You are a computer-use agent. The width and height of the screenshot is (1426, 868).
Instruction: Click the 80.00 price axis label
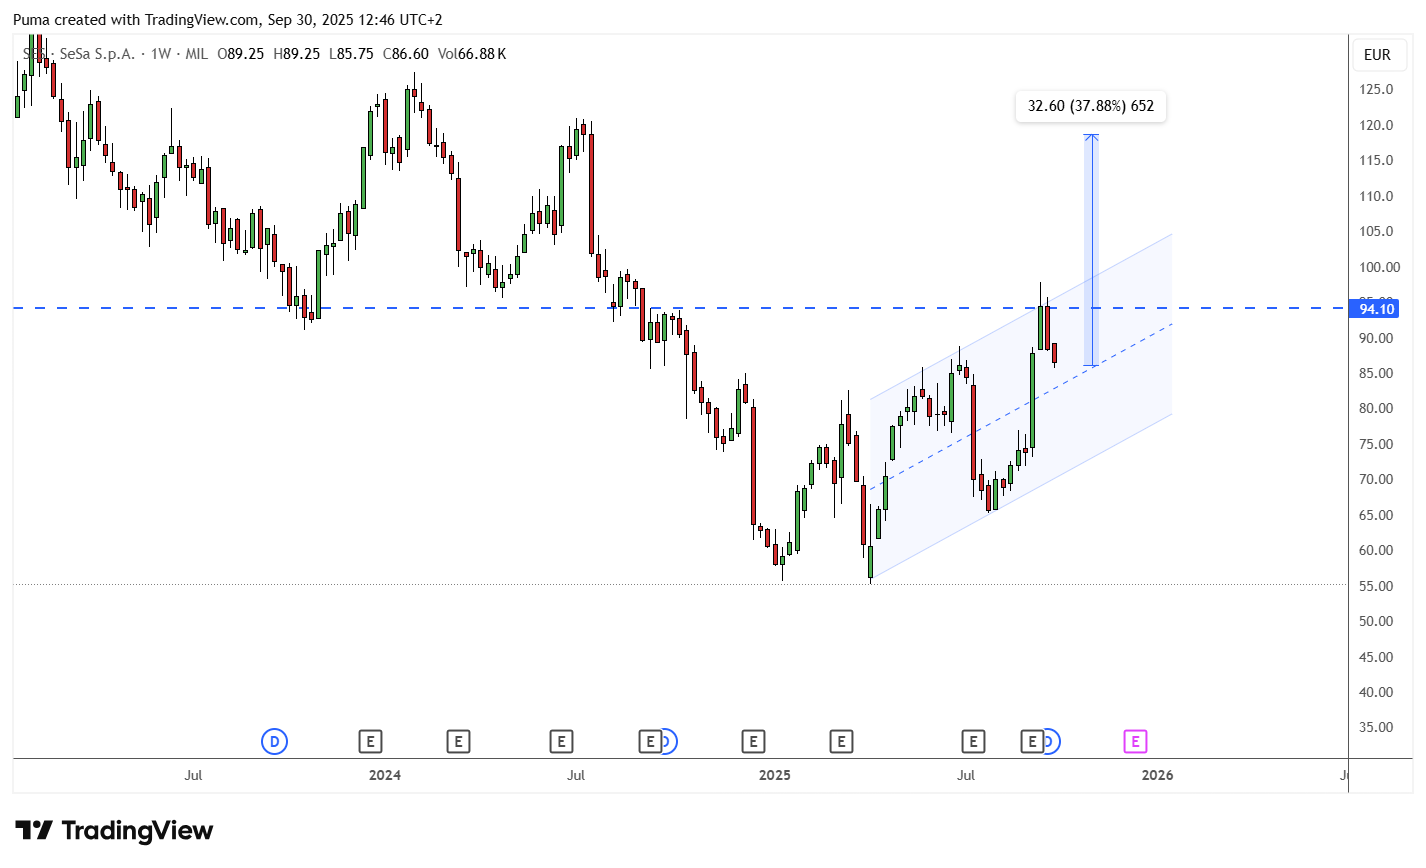pos(1377,408)
